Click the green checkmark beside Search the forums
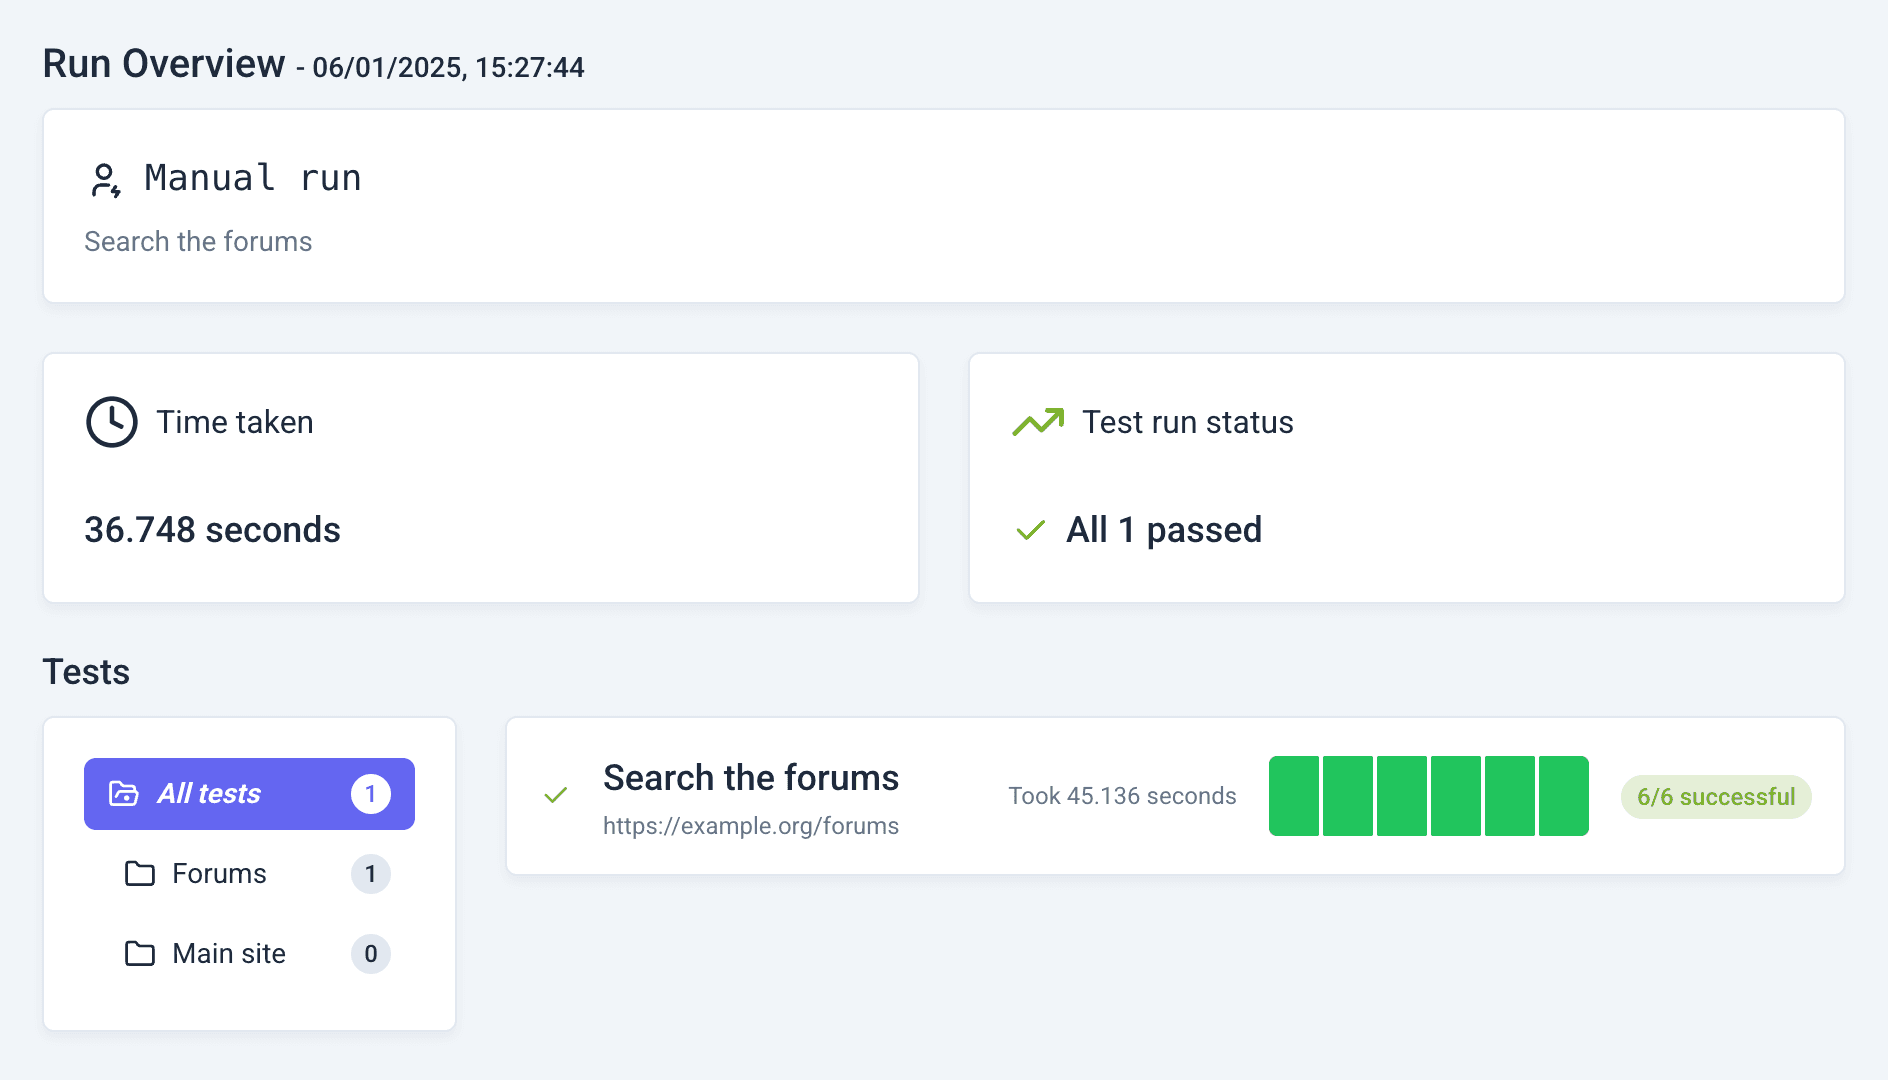Screen dimensions: 1888x1080 (556, 795)
